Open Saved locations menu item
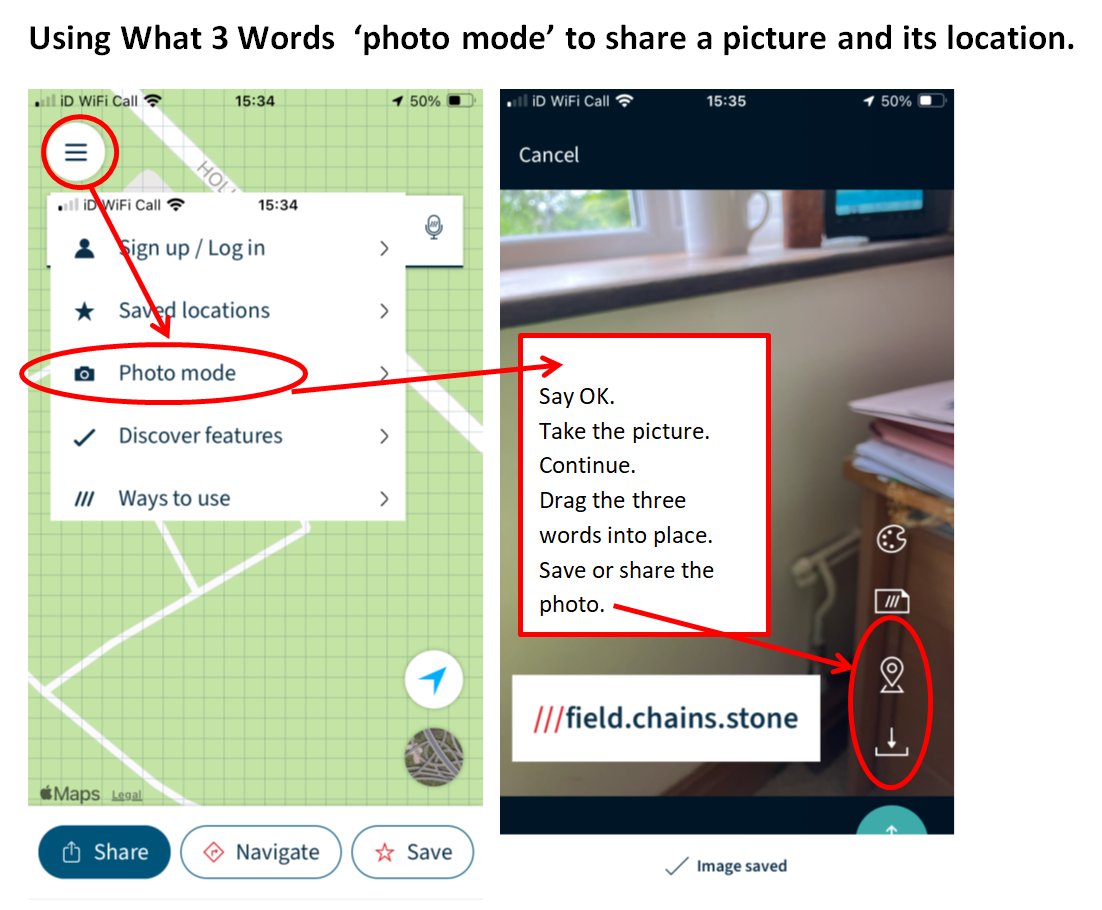 pos(228,311)
